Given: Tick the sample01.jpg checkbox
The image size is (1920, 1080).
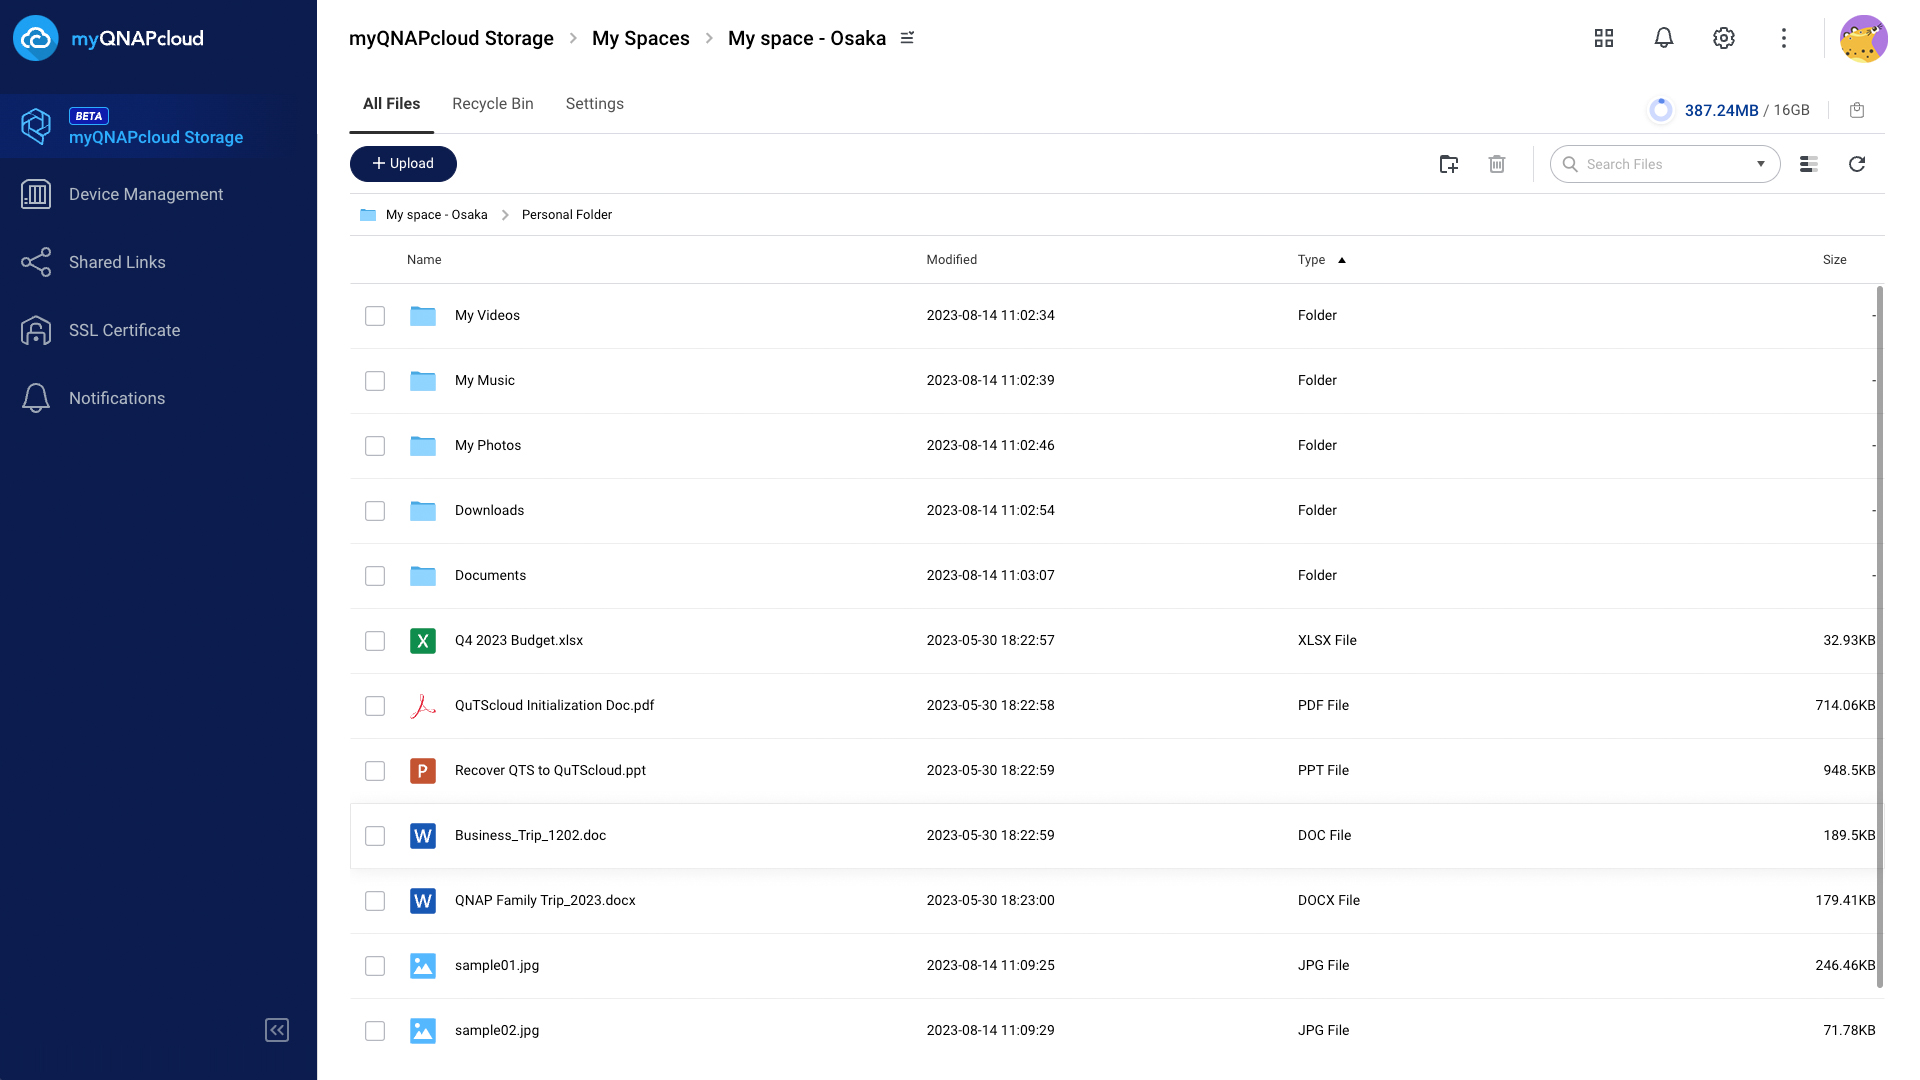Looking at the screenshot, I should pyautogui.click(x=375, y=966).
